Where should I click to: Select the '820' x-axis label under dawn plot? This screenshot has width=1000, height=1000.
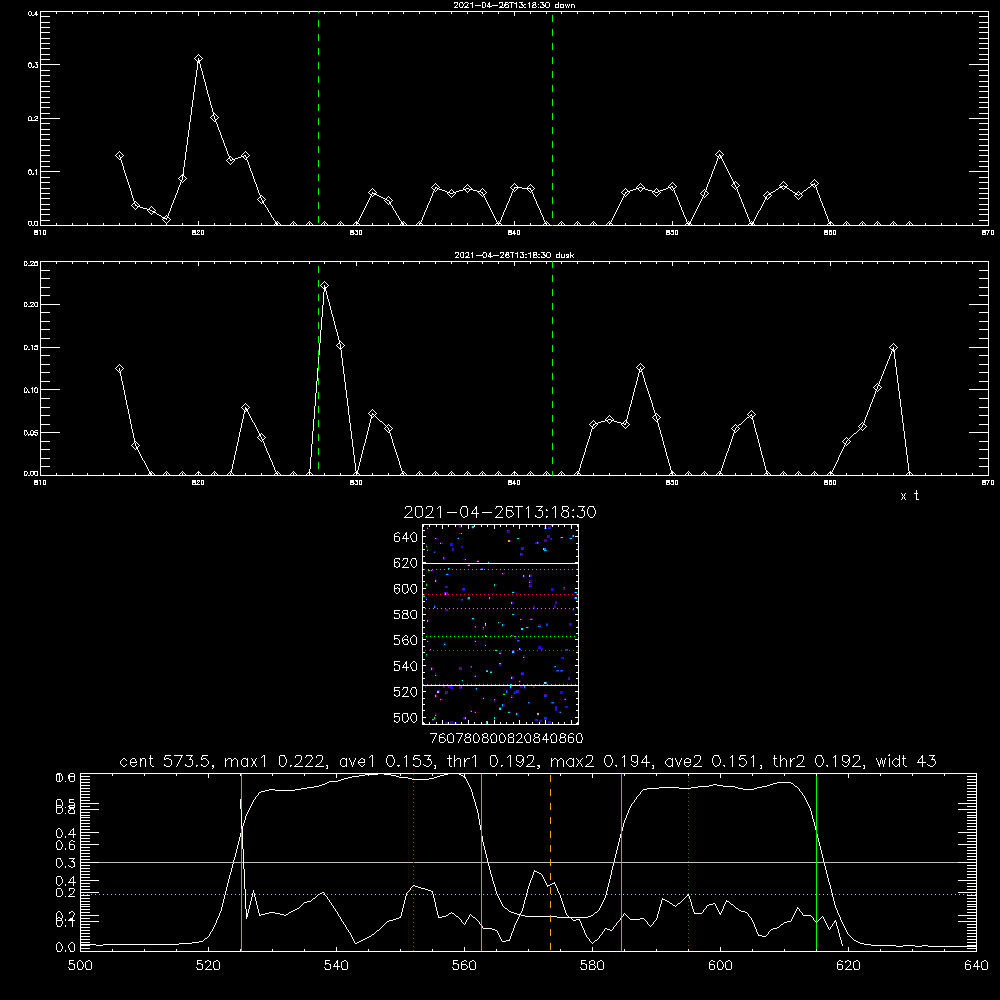[198, 233]
